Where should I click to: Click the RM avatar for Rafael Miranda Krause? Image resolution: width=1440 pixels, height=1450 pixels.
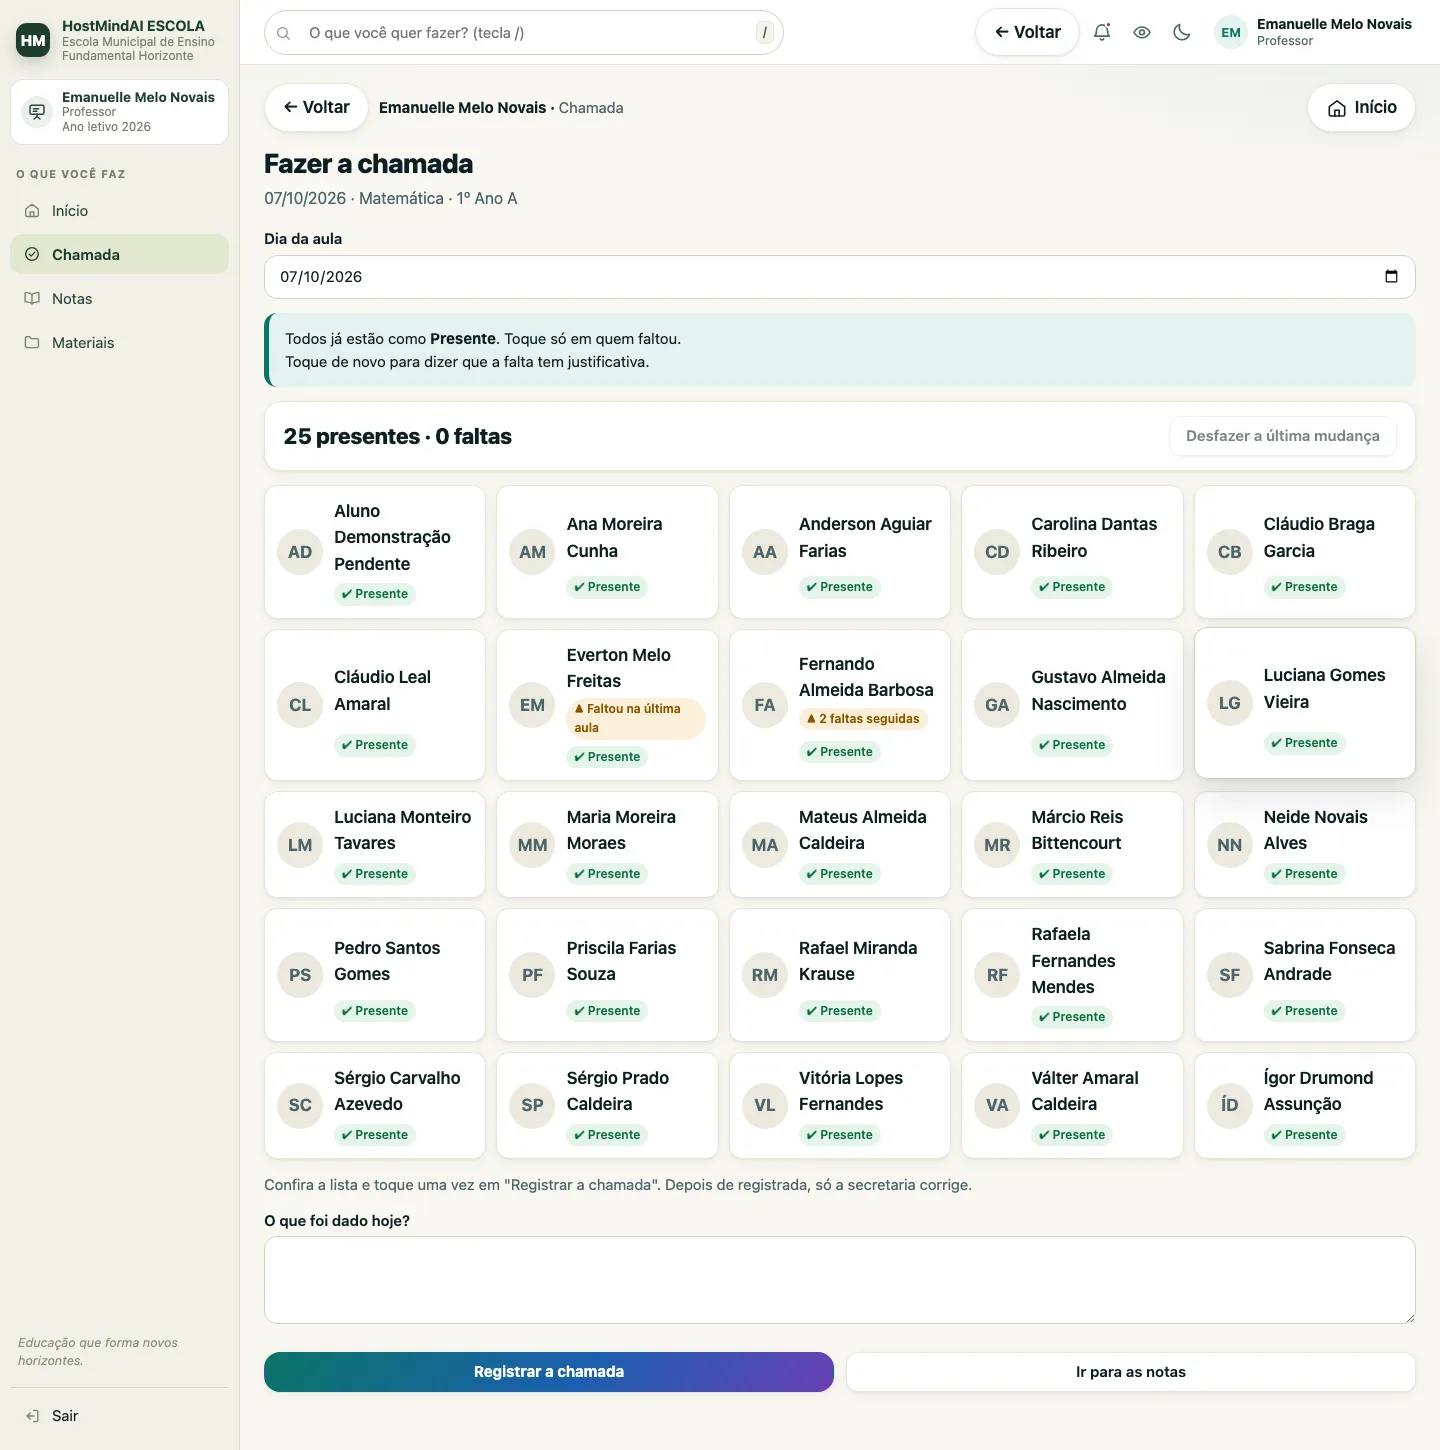(x=765, y=975)
